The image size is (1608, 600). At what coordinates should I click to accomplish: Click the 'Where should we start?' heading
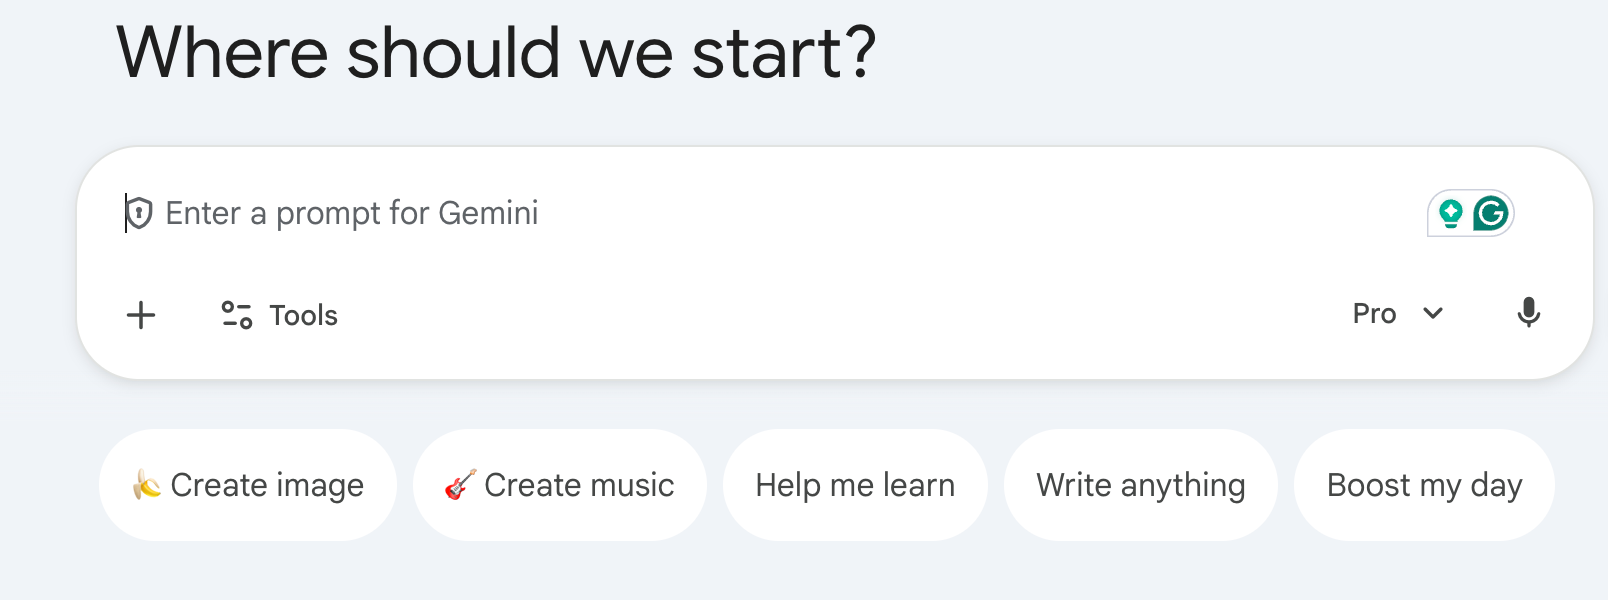pos(496,53)
